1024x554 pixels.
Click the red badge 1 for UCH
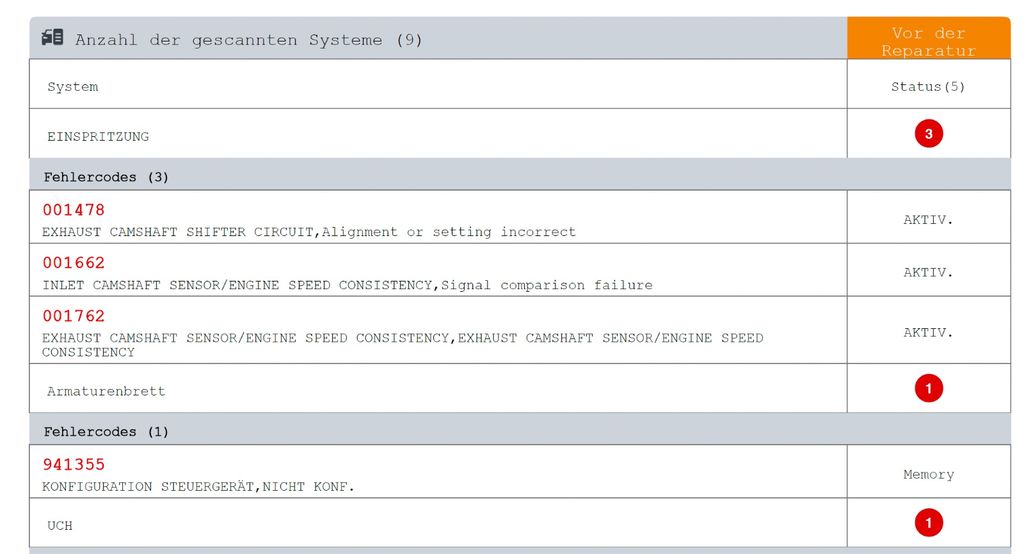click(x=928, y=523)
